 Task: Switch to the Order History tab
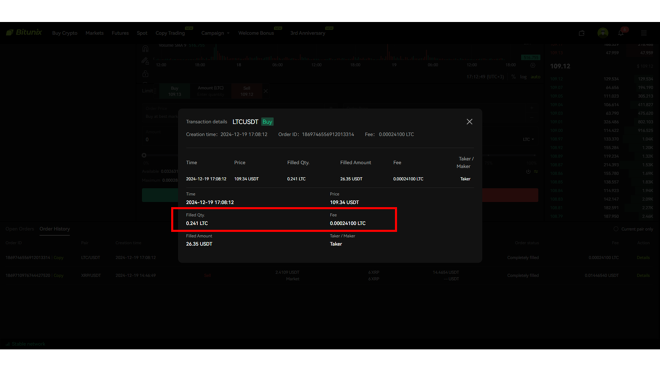click(55, 229)
